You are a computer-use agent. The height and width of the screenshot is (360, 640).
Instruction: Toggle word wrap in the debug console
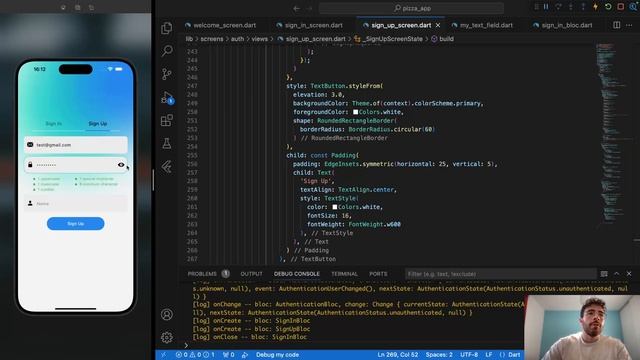(604, 274)
